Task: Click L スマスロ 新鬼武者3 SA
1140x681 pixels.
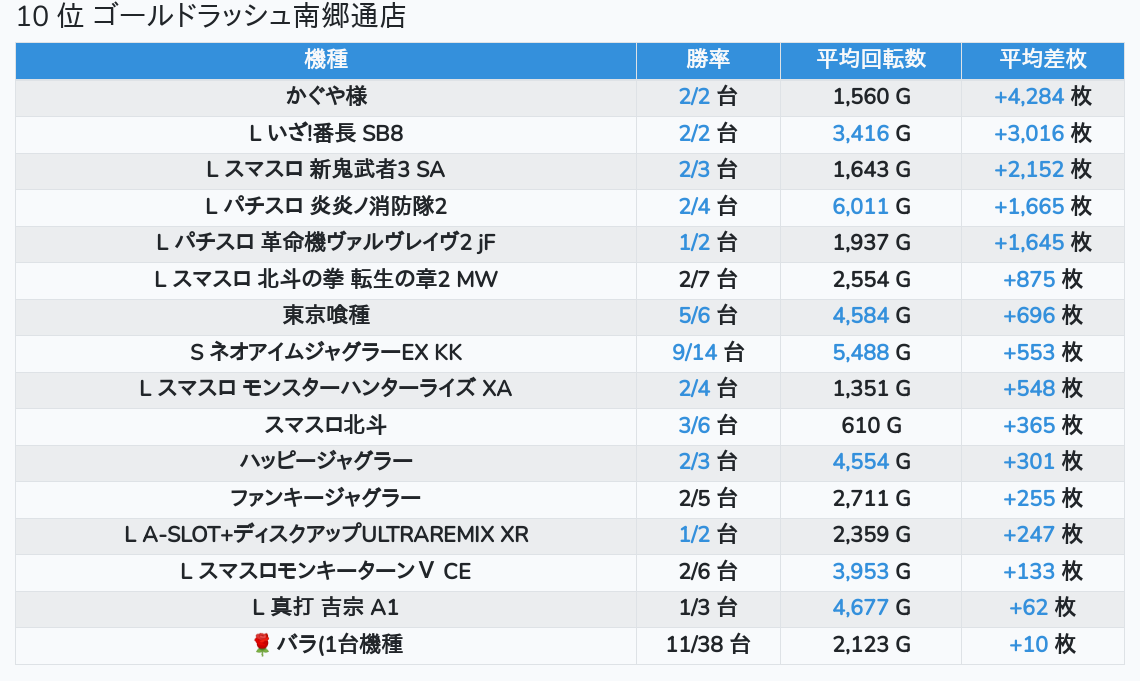Action: [326, 170]
